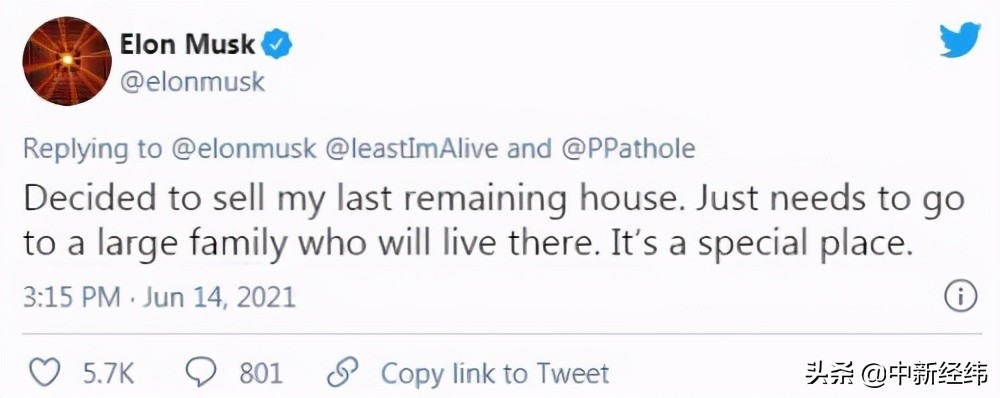The width and height of the screenshot is (1000, 398).
Task: Open @elonmusk in the Replying to line
Action: (244, 149)
